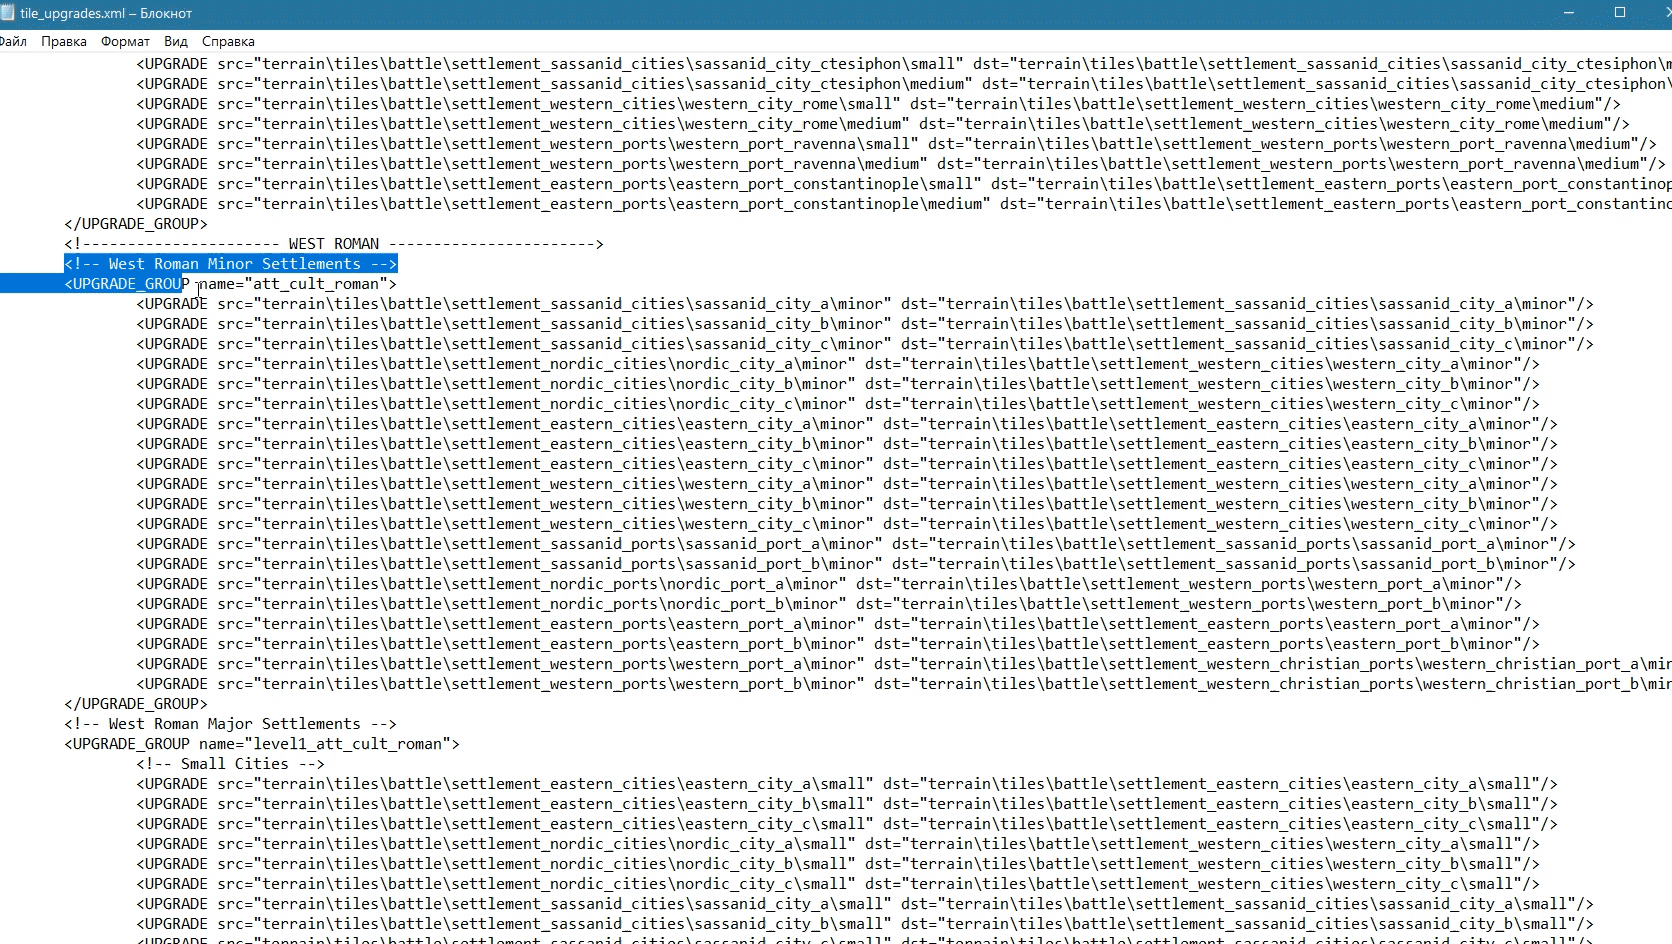Click the highlighted West Roman Minor Settlements comment
1672x944 pixels.
pyautogui.click(x=231, y=264)
